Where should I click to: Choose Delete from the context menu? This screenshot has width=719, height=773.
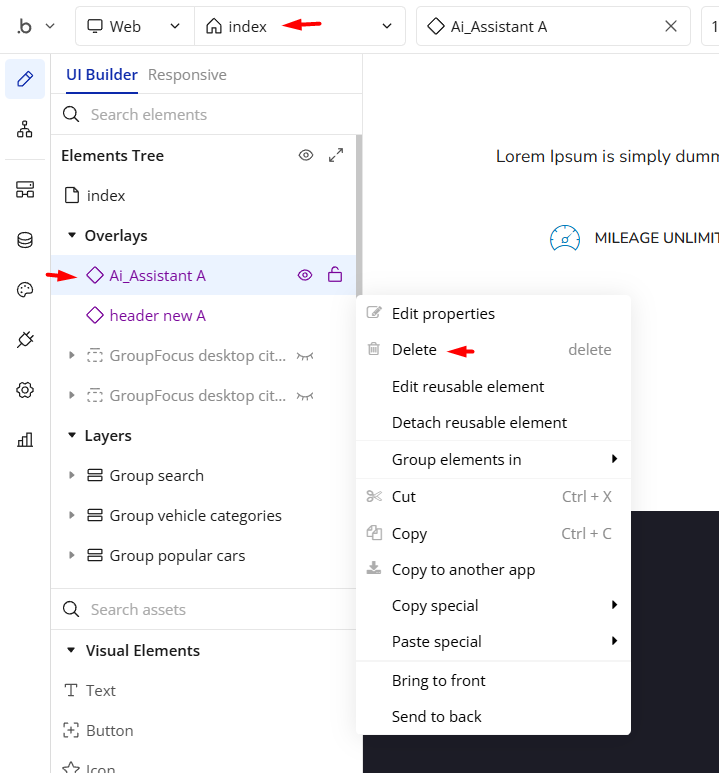click(414, 350)
